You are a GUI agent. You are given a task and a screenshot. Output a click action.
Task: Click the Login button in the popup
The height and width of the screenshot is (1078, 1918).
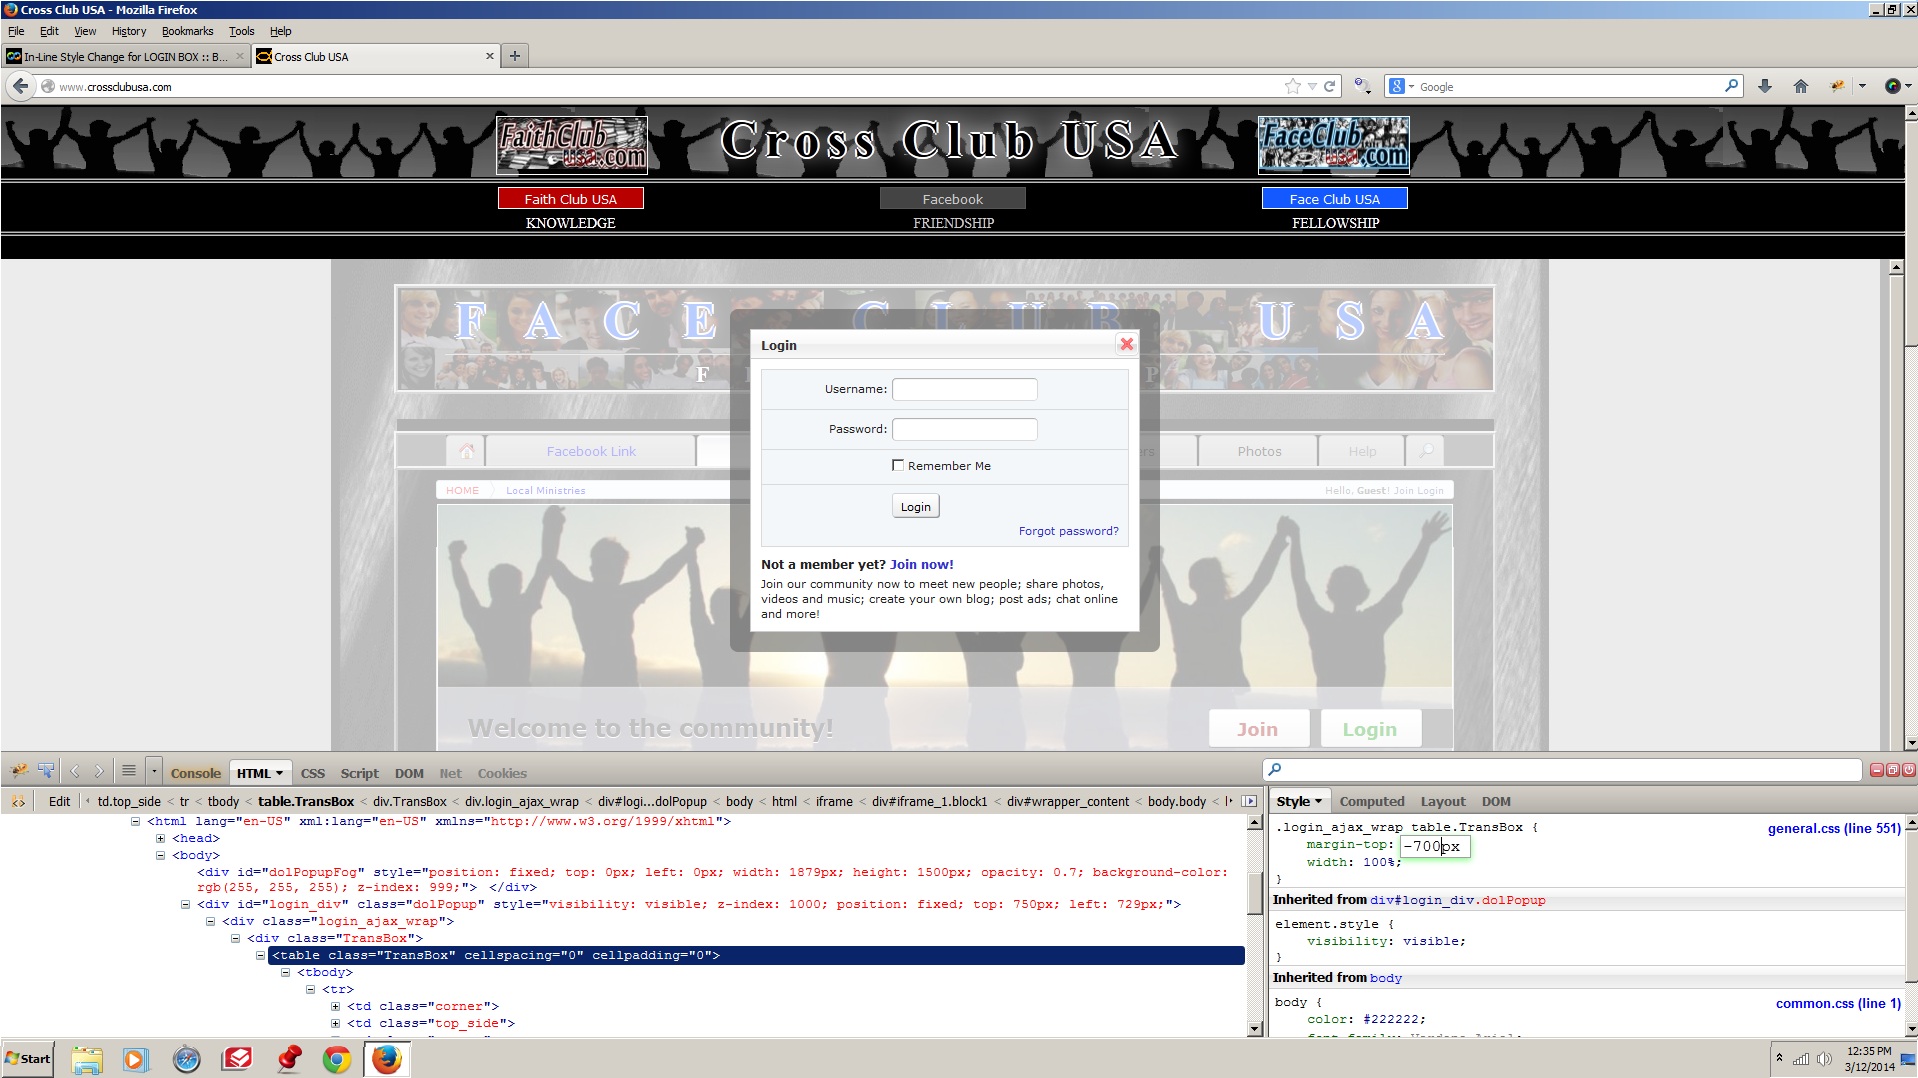tap(915, 506)
